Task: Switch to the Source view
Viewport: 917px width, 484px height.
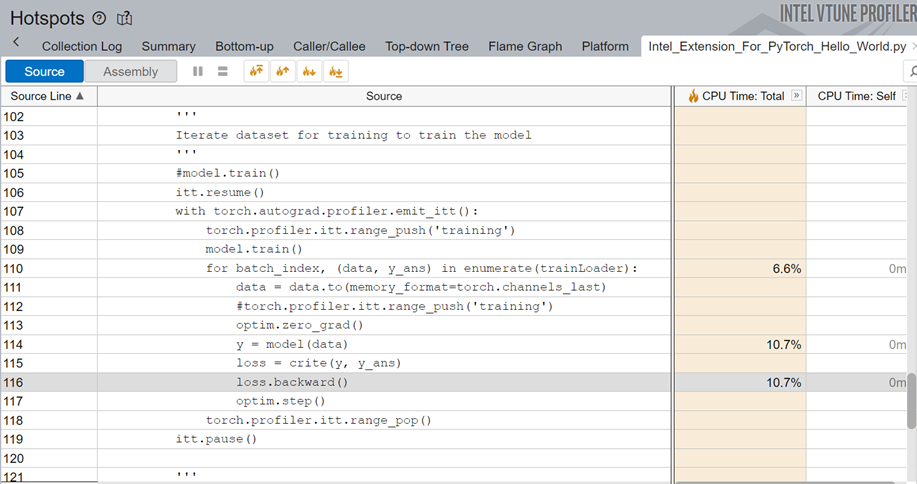Action: 44,71
